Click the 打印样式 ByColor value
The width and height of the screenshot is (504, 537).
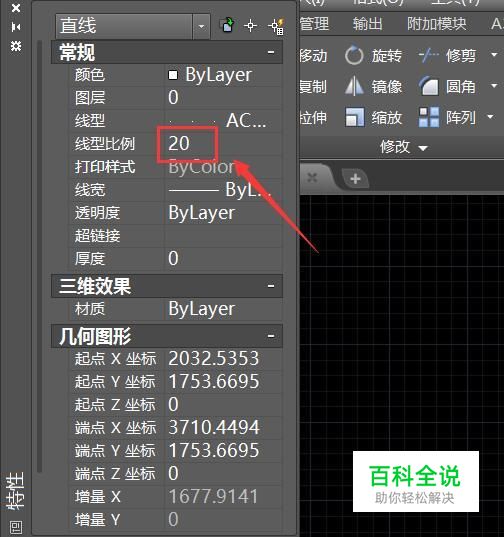[223, 167]
